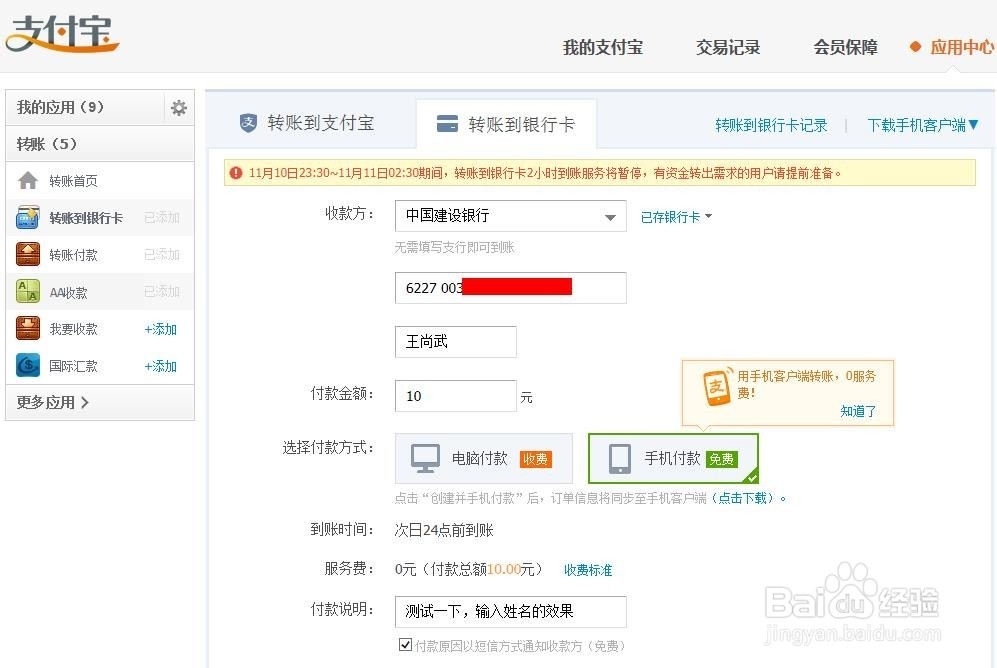Focus the payee name field 王尚武

tap(456, 342)
